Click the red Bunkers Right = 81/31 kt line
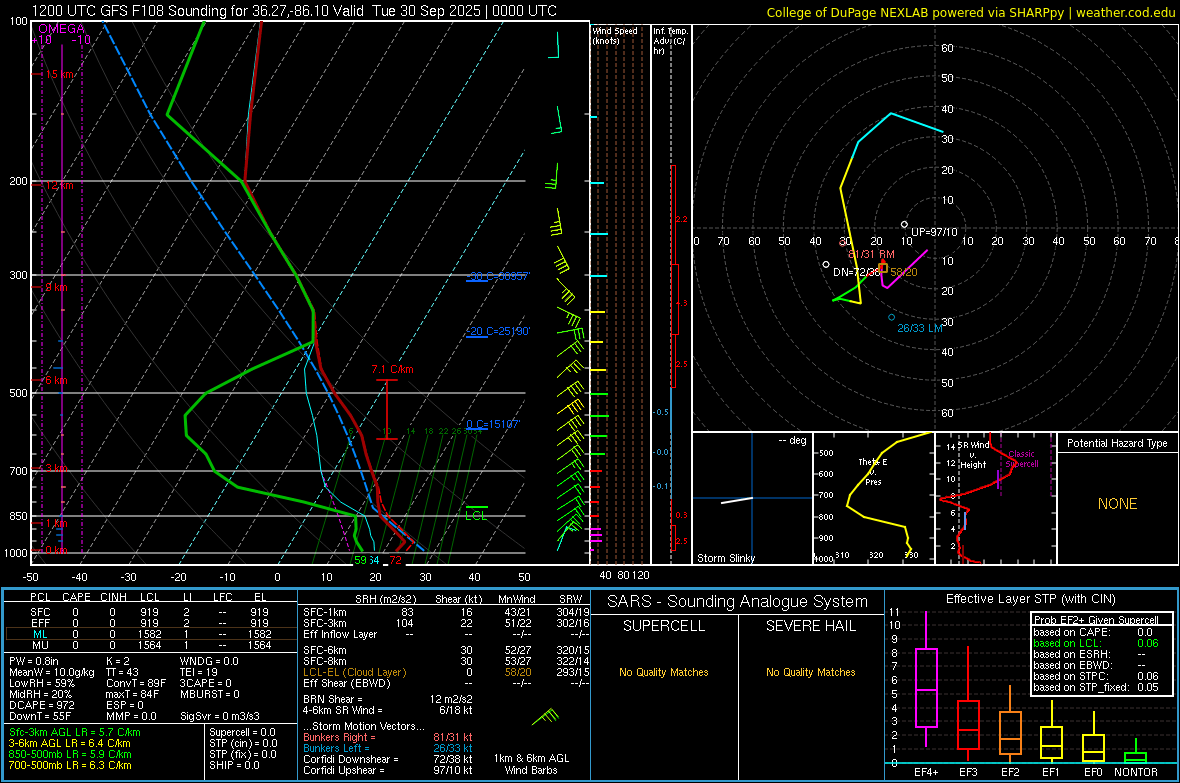Screen dimensions: 1180x783 coord(388,737)
